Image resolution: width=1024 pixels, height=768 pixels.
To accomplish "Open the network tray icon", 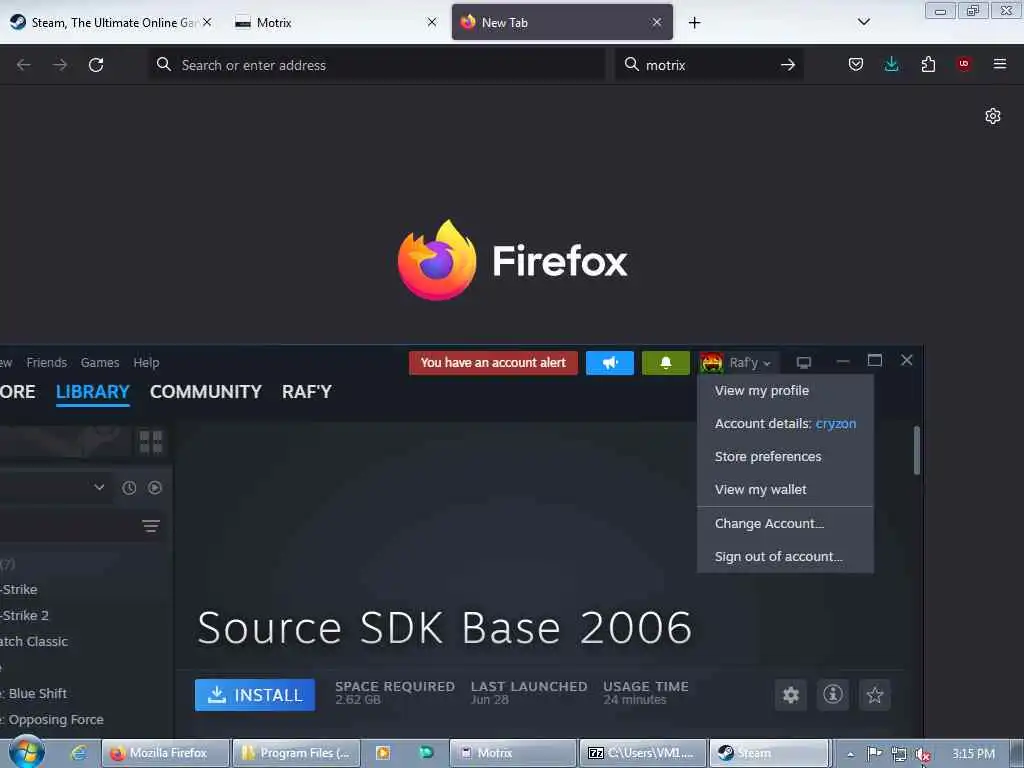I will [899, 754].
